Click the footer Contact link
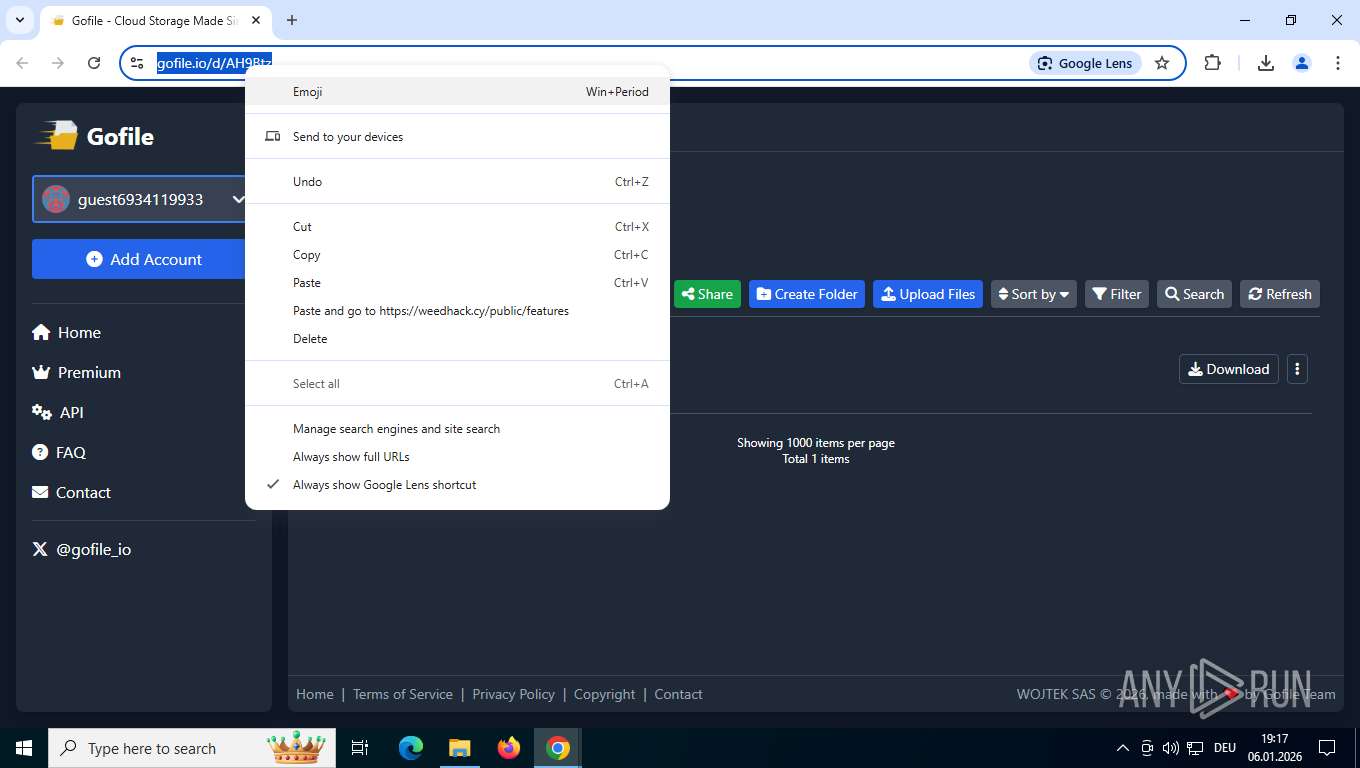This screenshot has width=1360, height=768. [678, 694]
